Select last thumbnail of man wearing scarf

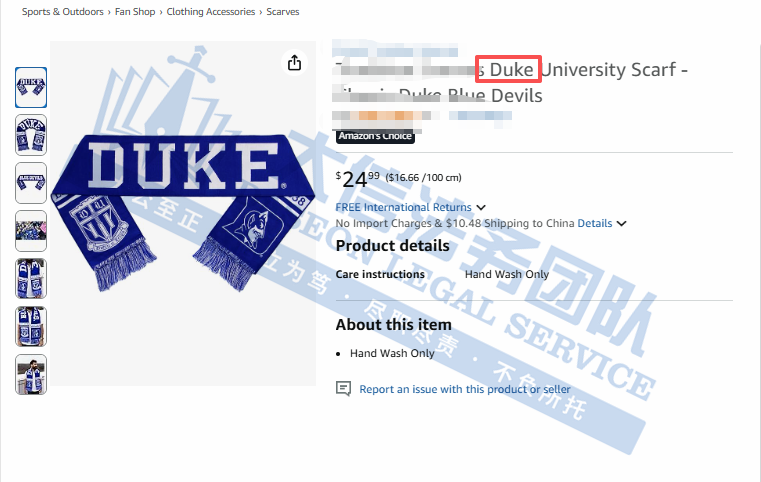(x=31, y=374)
